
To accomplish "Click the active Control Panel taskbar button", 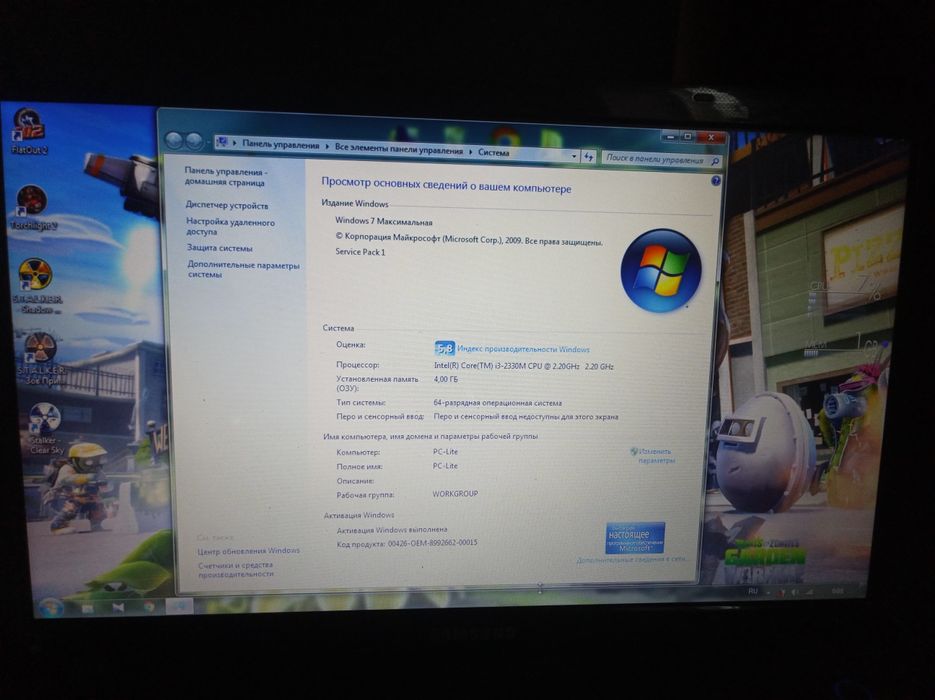I will click(179, 606).
